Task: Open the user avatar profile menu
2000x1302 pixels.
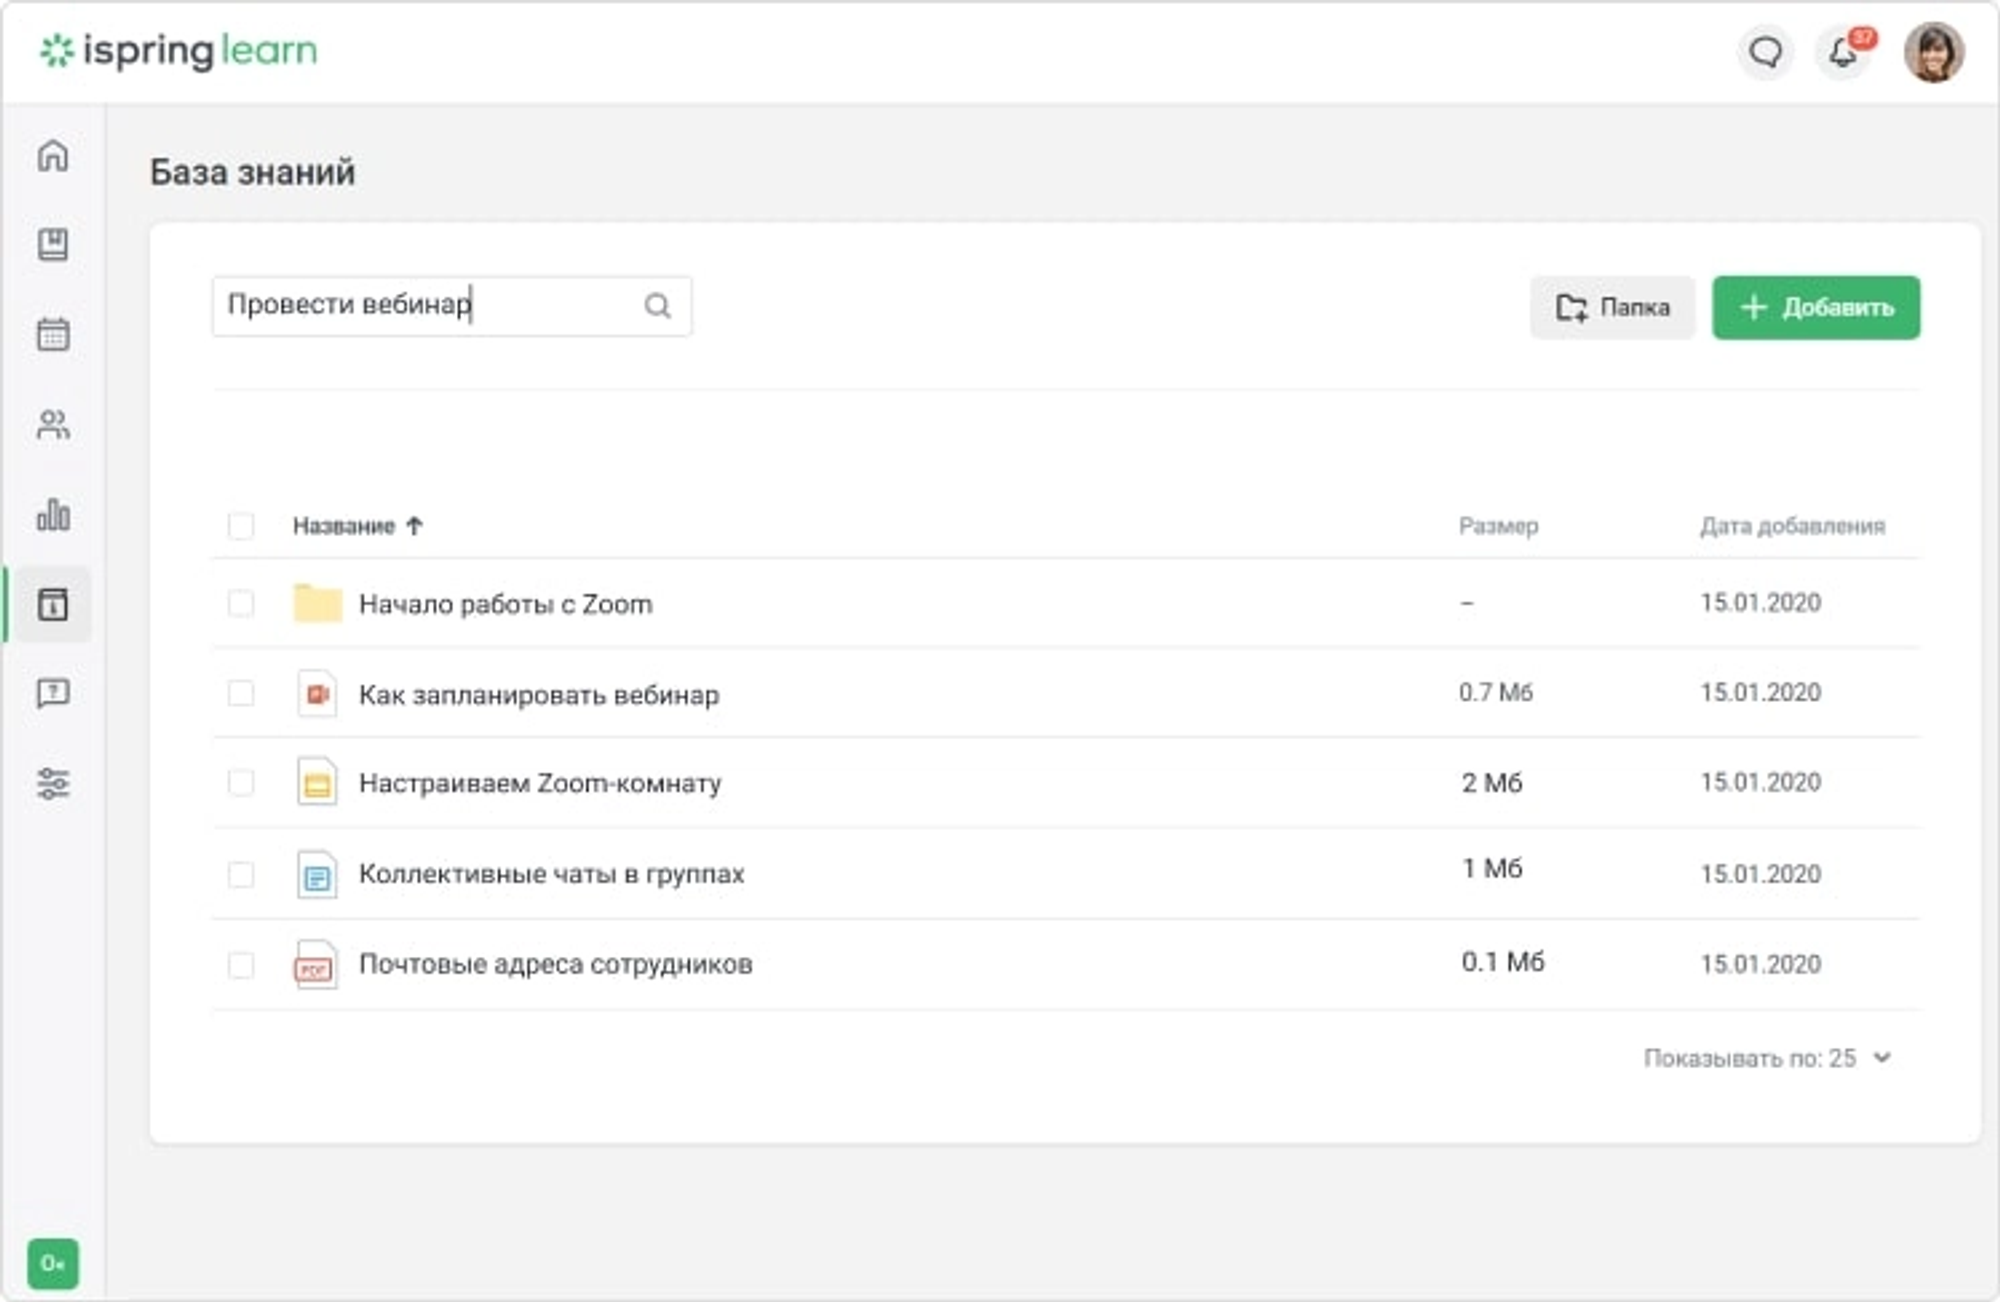Action: coord(1933,52)
